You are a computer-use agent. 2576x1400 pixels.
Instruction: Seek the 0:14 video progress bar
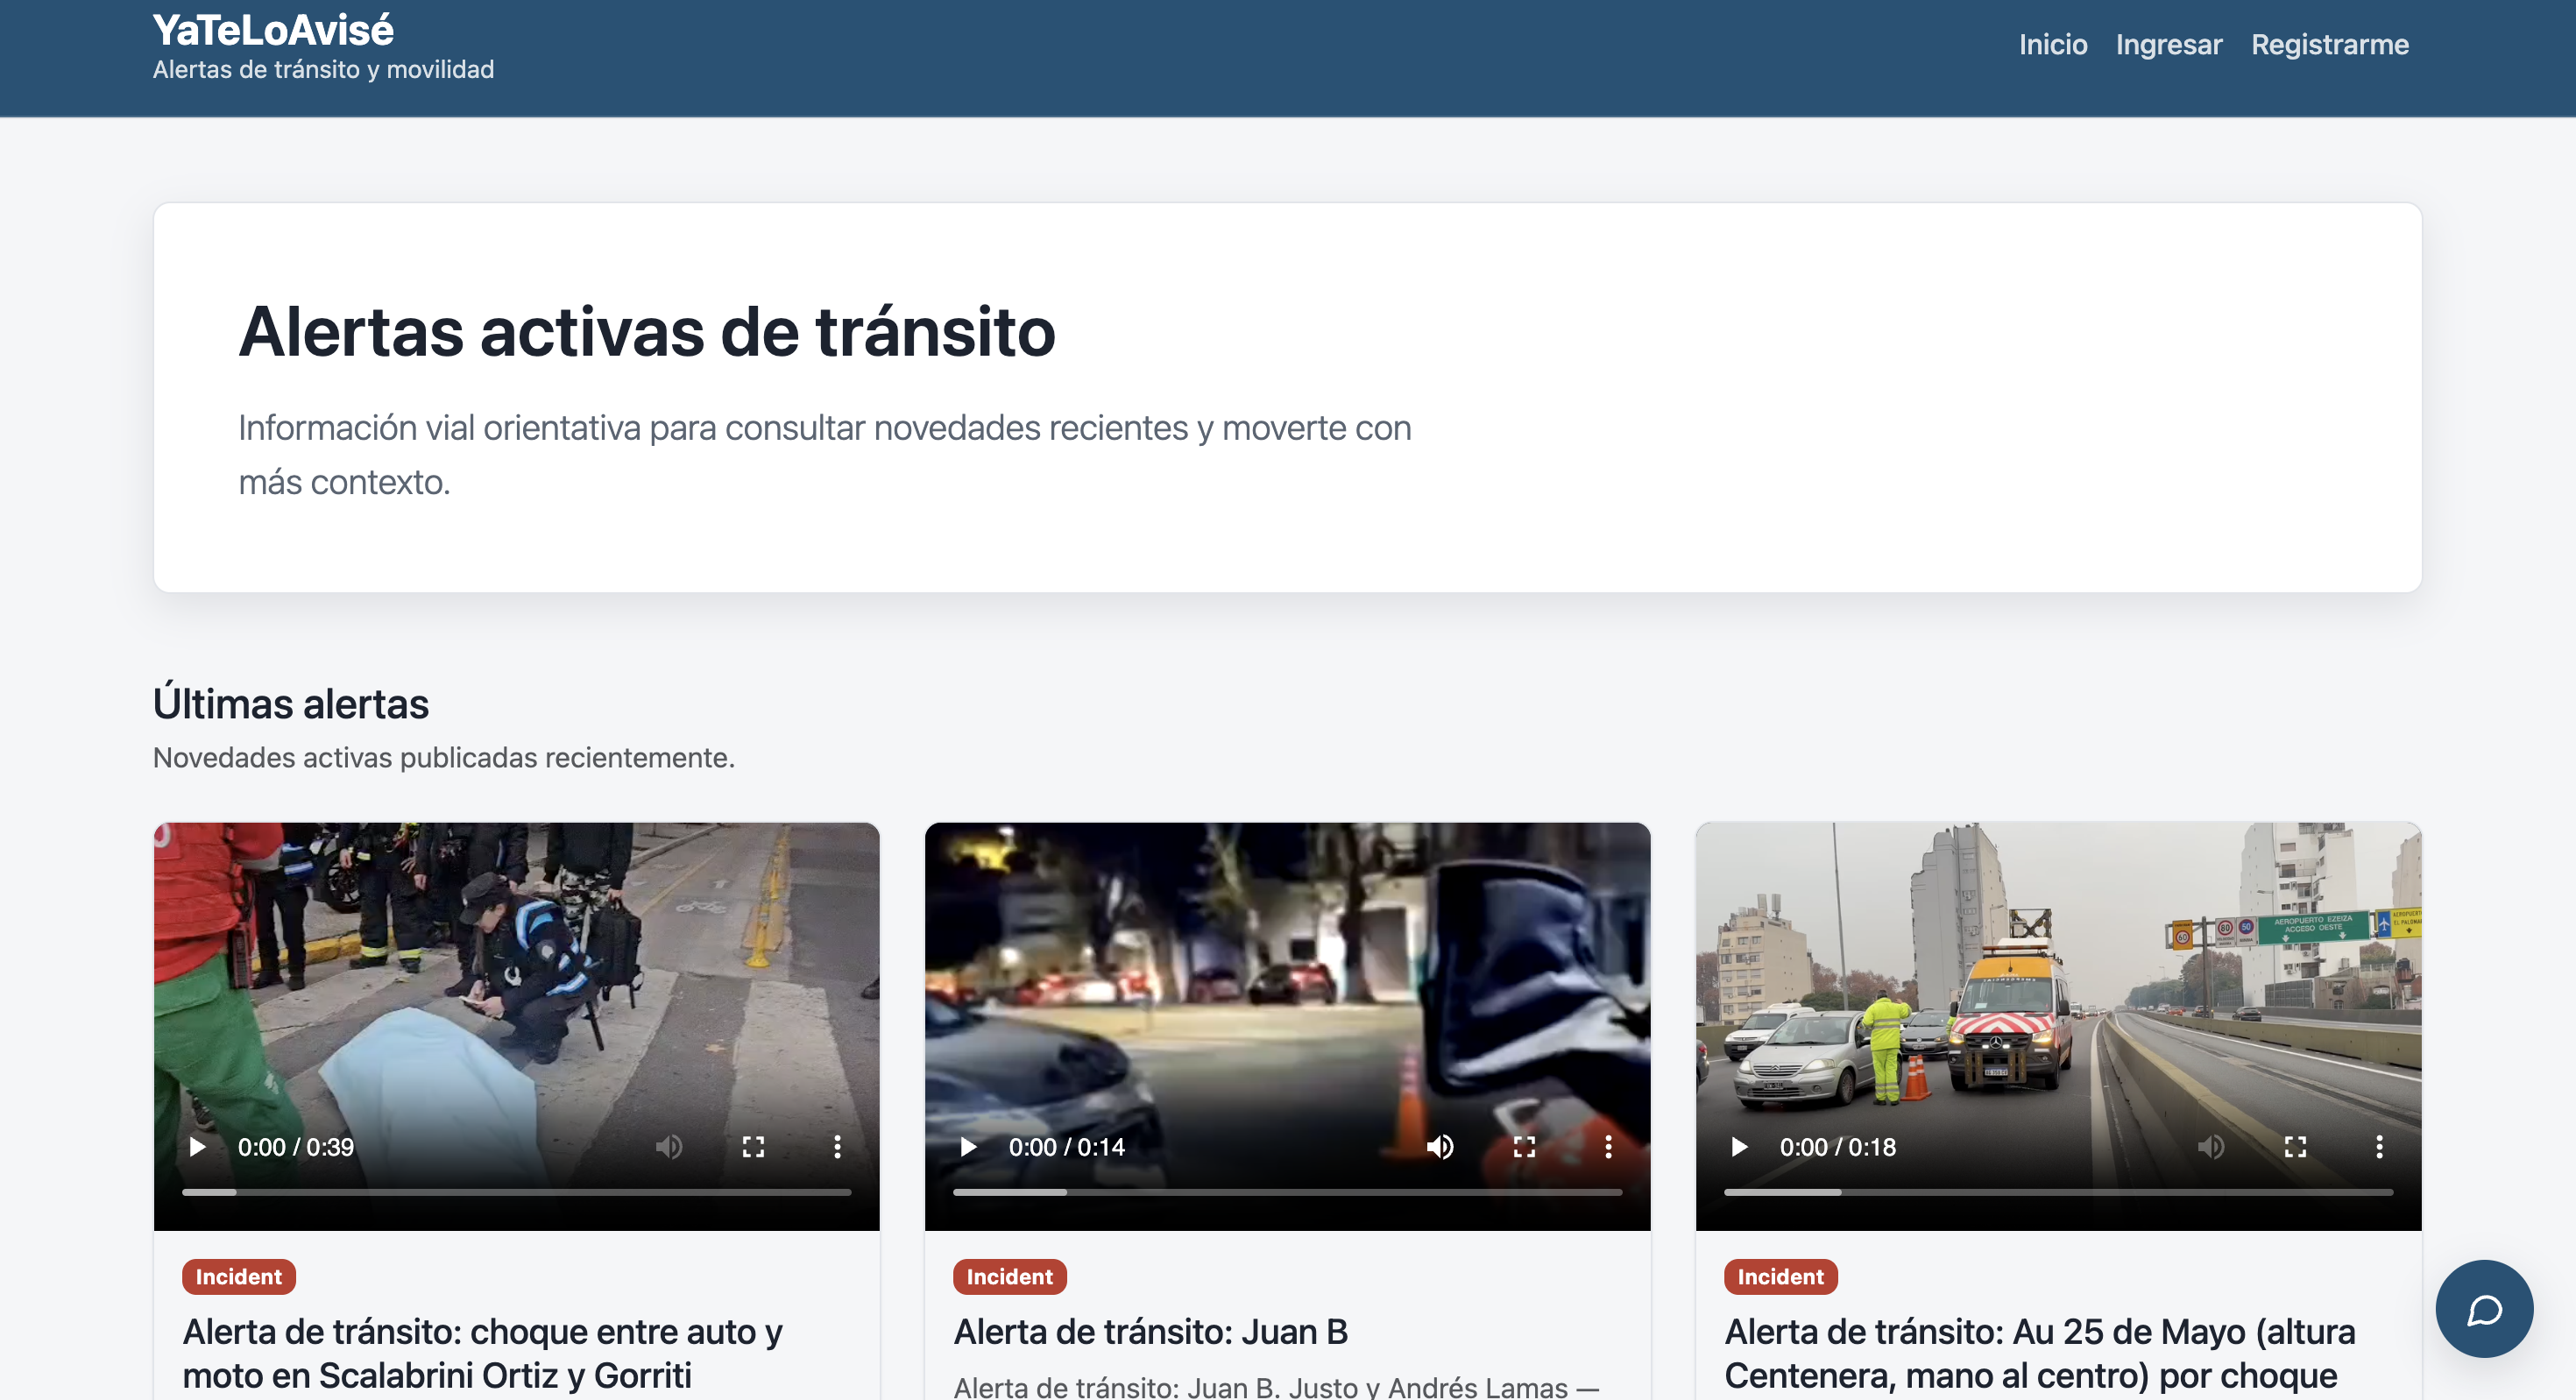pyautogui.click(x=1287, y=1192)
